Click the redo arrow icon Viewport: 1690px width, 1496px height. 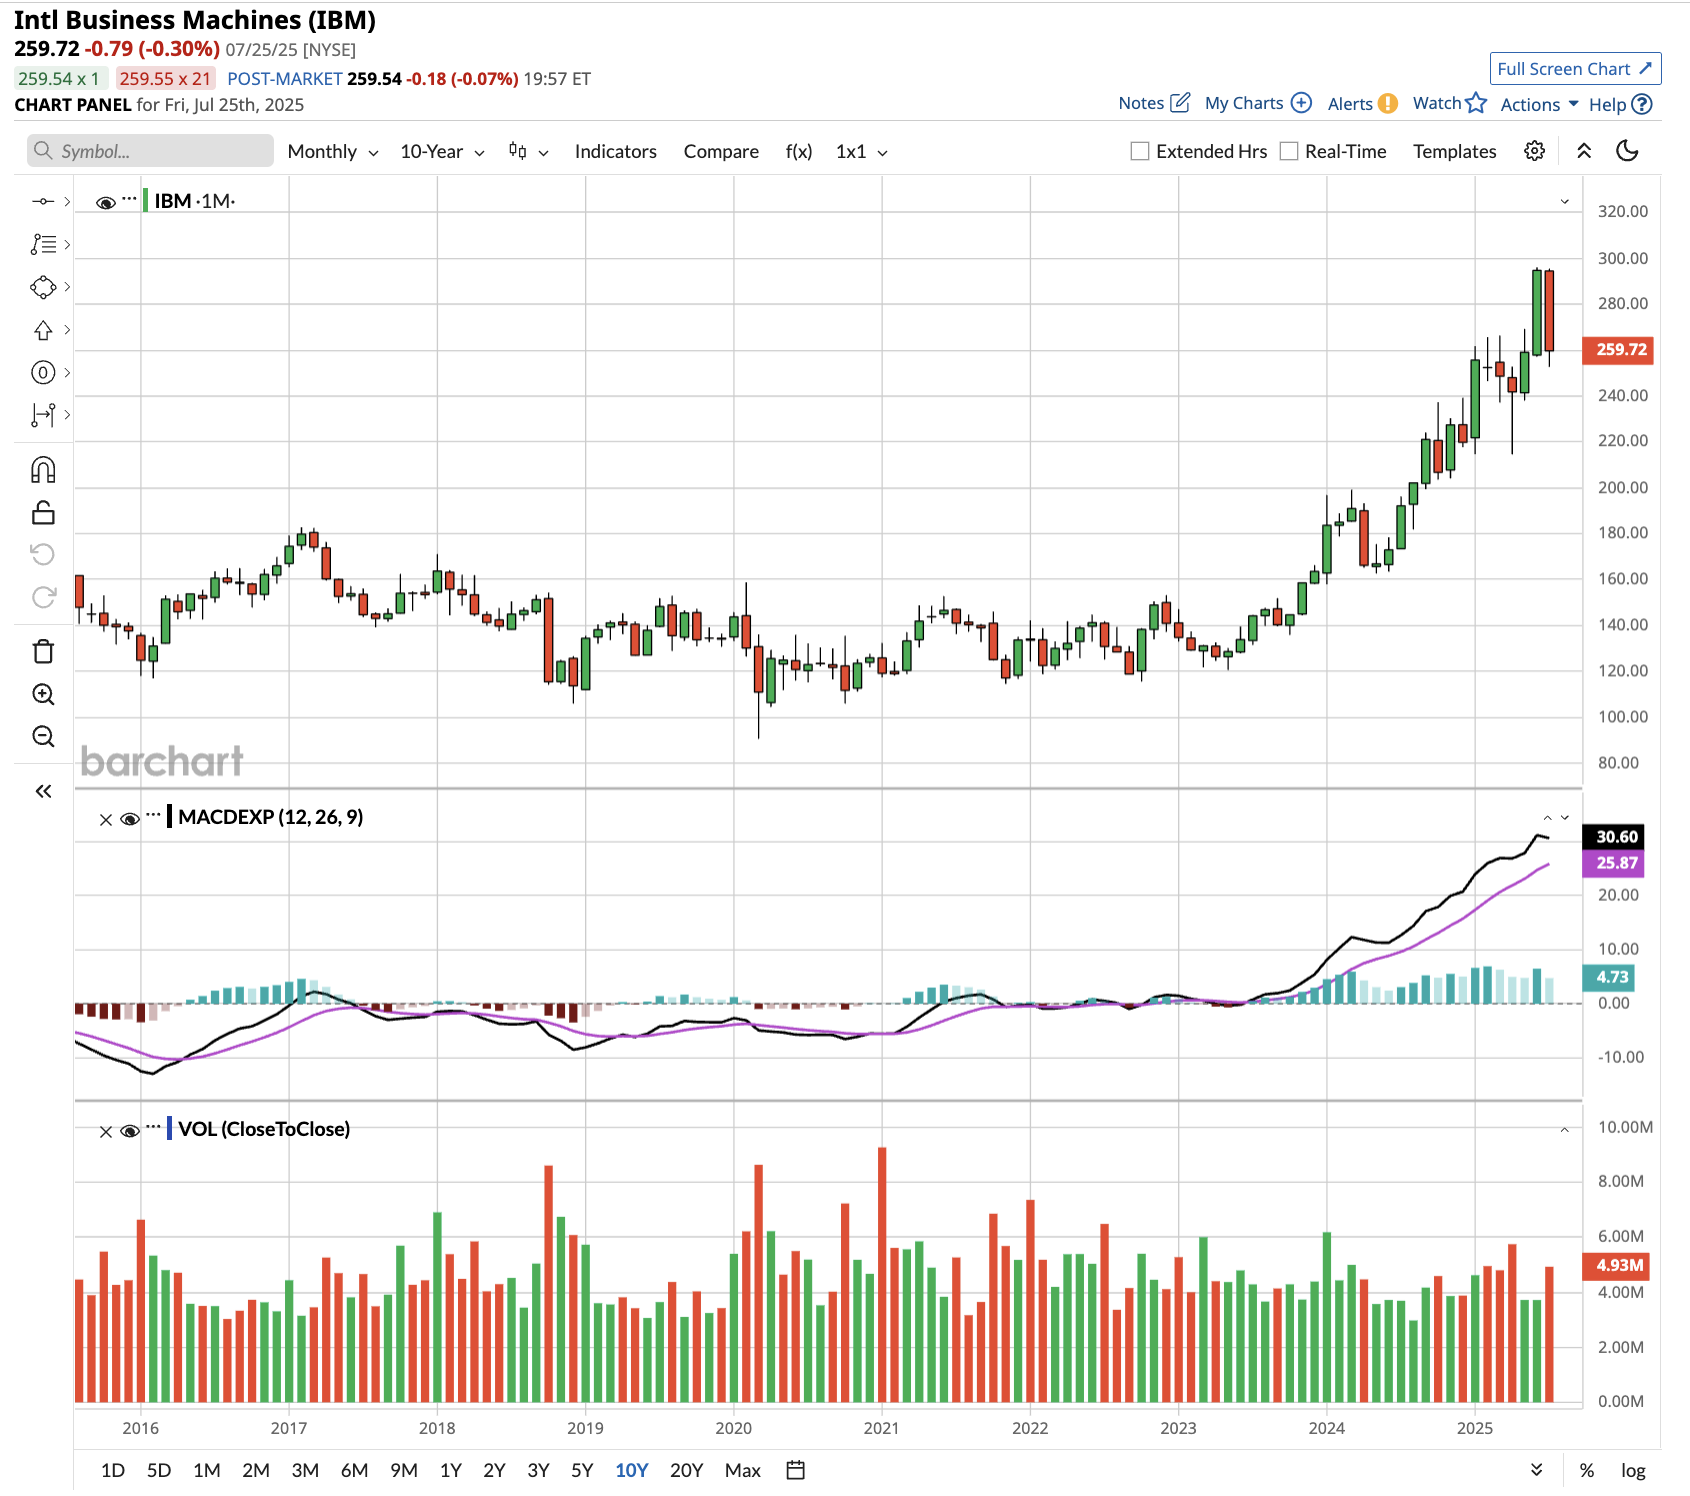(43, 597)
